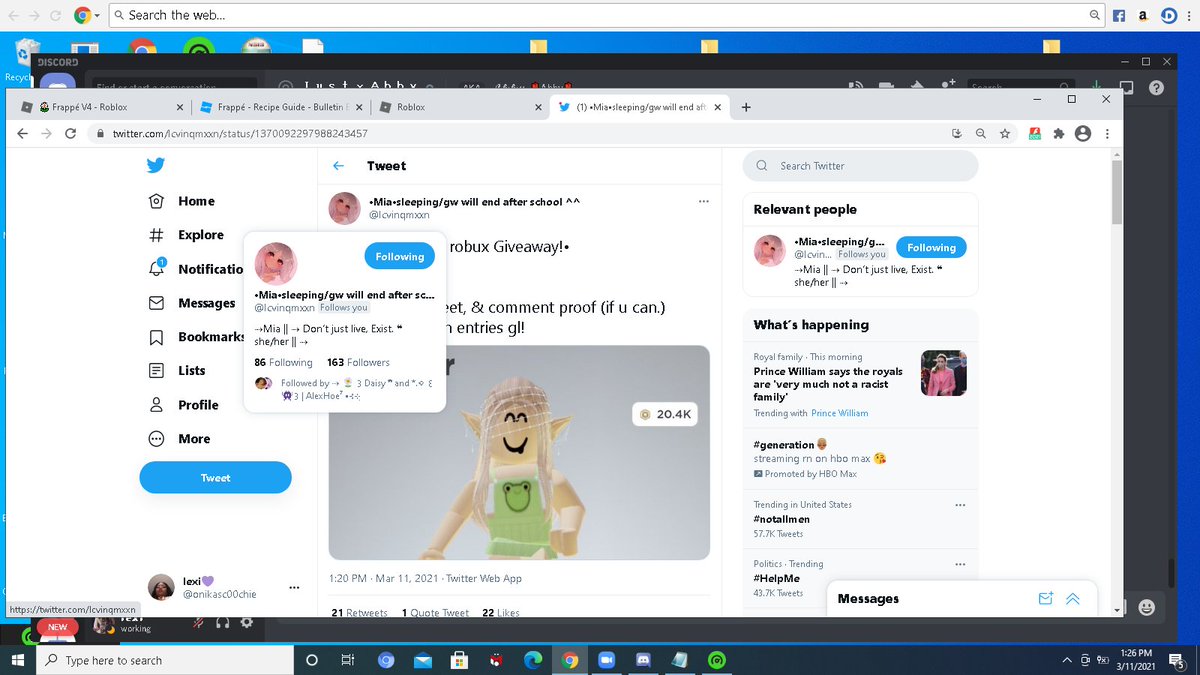Toggle Discord headphones deafen icon
This screenshot has width=1200, height=675.
[x=223, y=623]
